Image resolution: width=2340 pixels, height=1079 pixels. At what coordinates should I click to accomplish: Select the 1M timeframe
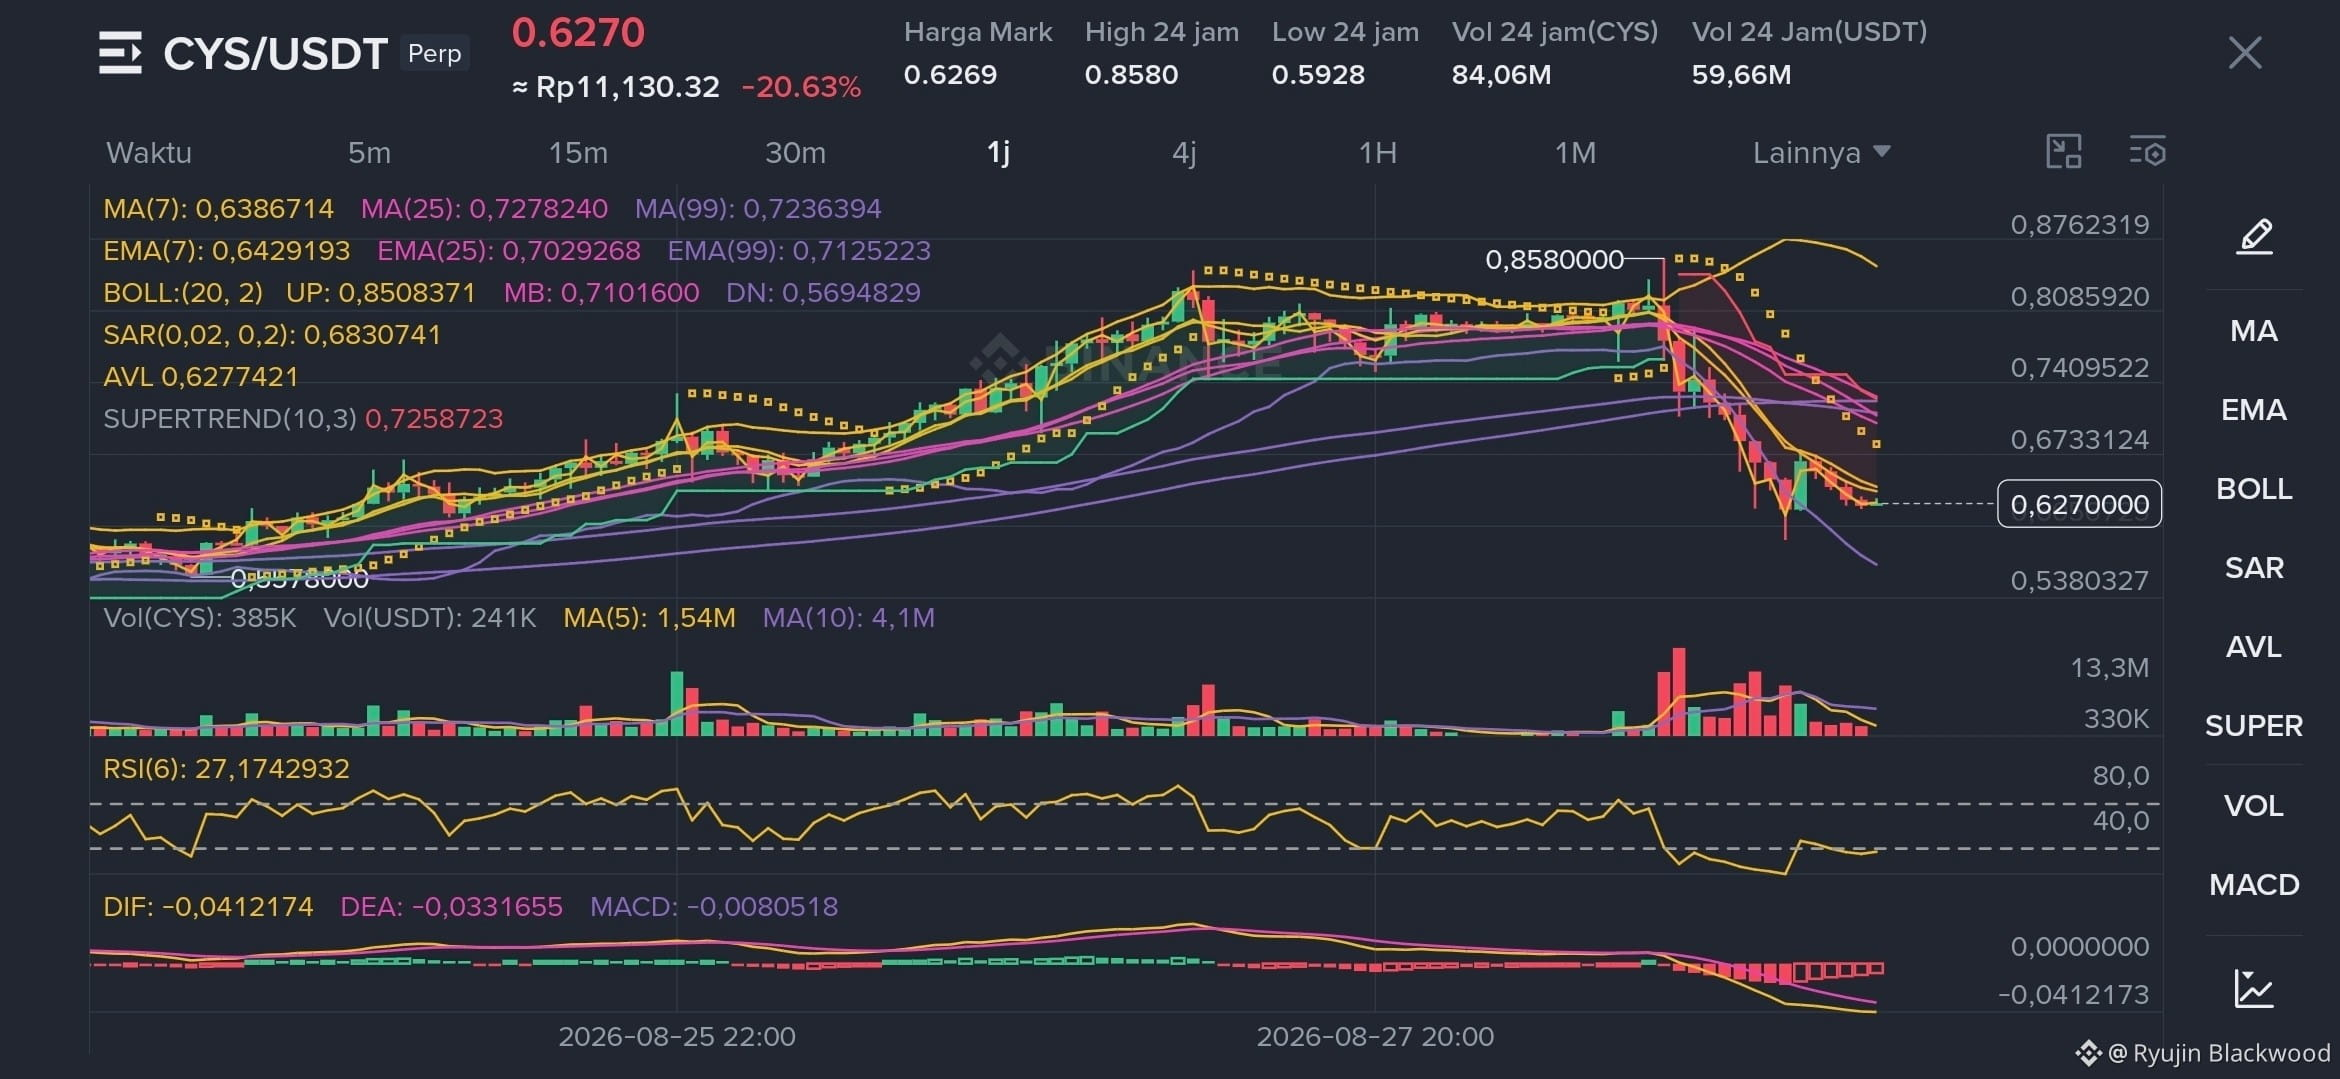click(x=1575, y=153)
